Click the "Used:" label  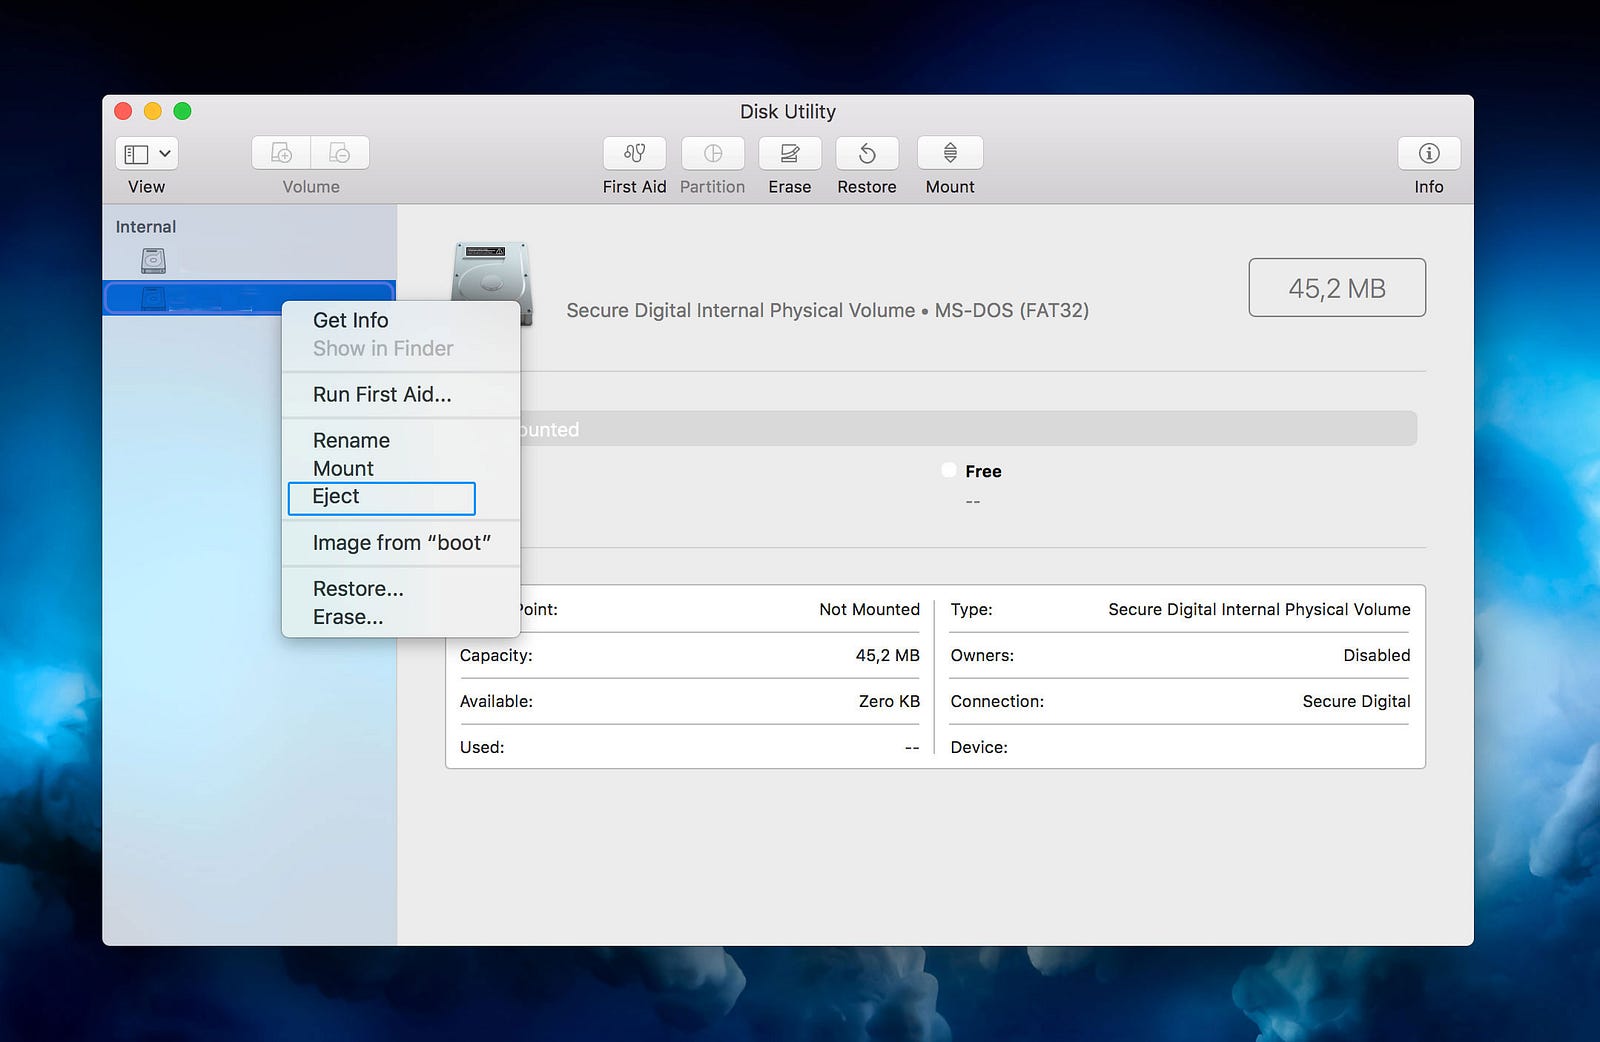coord(482,747)
